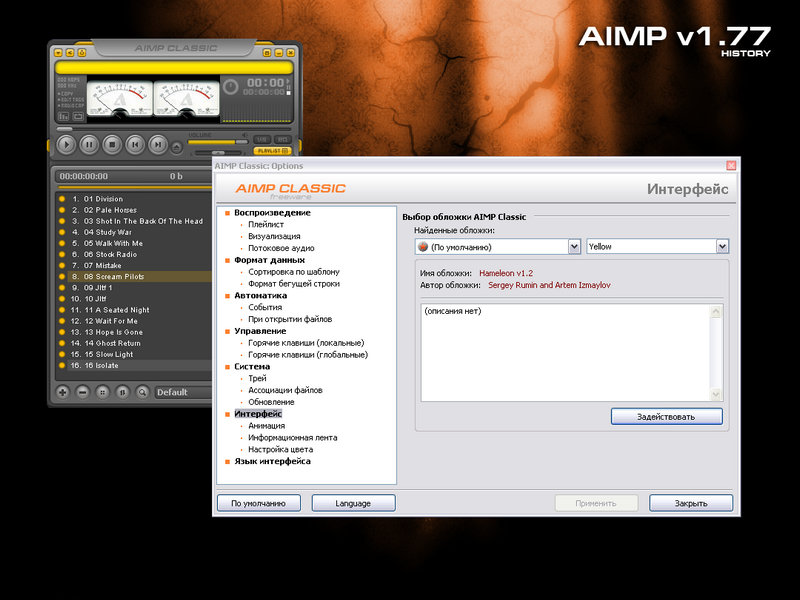Image resolution: width=800 pixels, height=600 pixels.
Task: Select Интерфейс in the options tree
Action: 258,414
